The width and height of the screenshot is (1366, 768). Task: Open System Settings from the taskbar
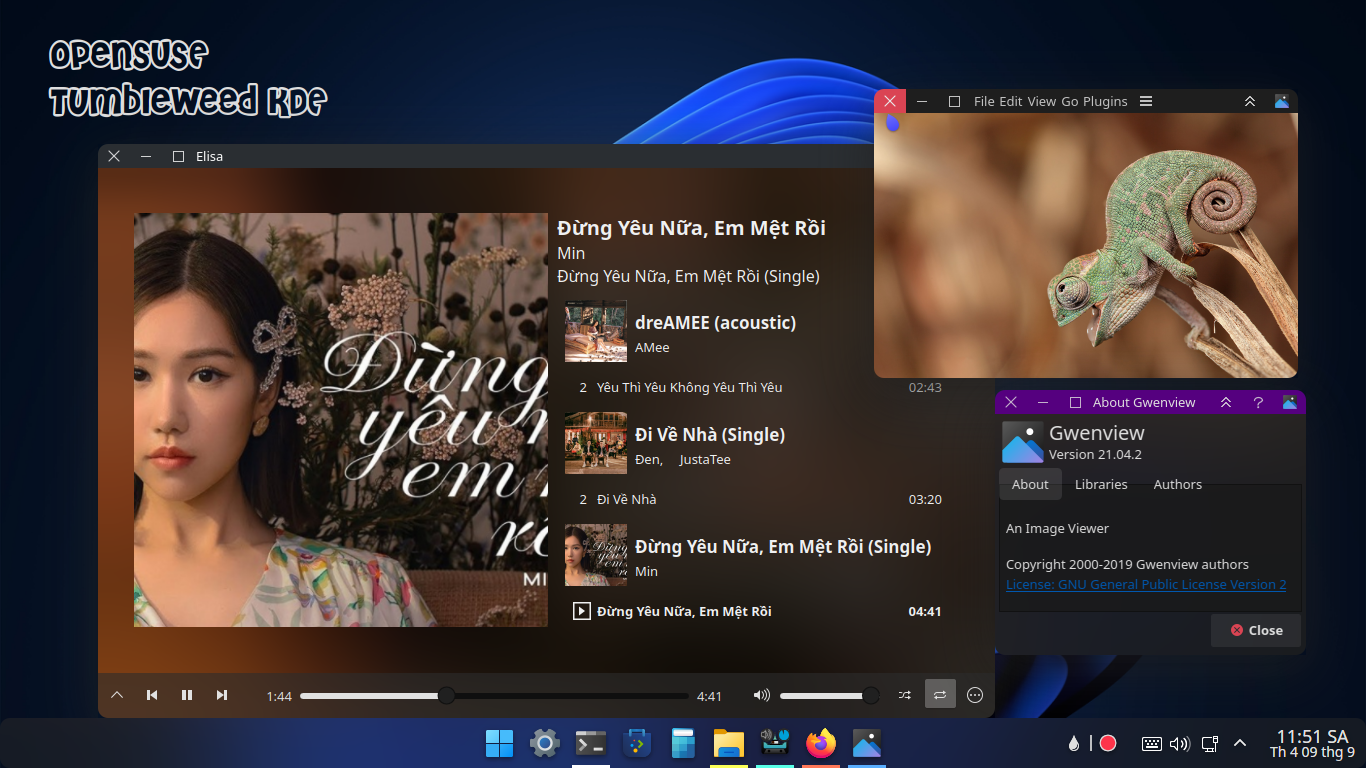coord(544,743)
